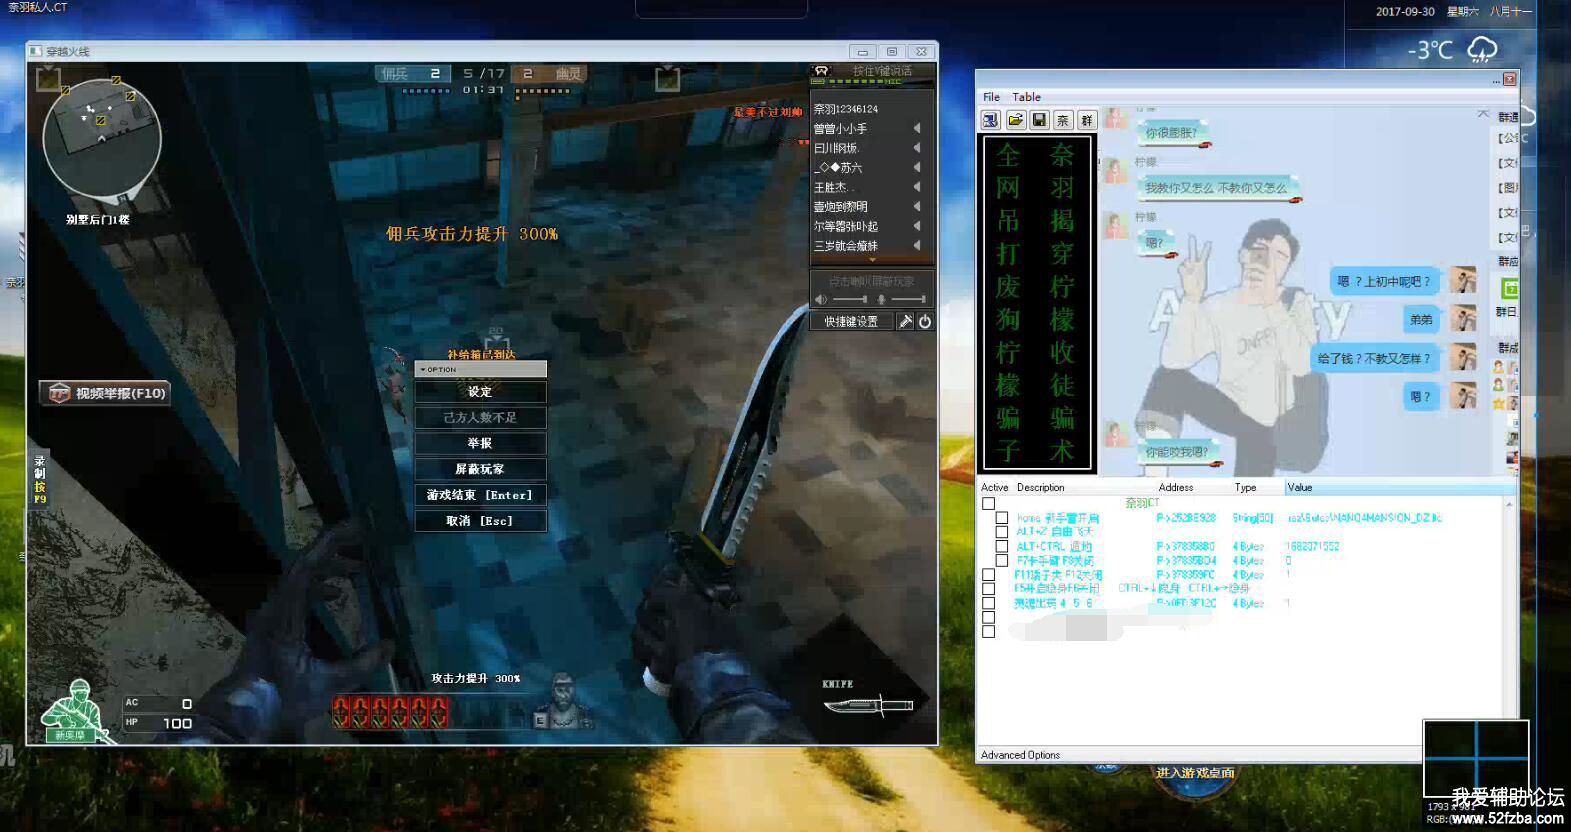Toggle the 奈羽CT group checkbox
Viewport: 1571px width, 832px height.
(x=989, y=504)
